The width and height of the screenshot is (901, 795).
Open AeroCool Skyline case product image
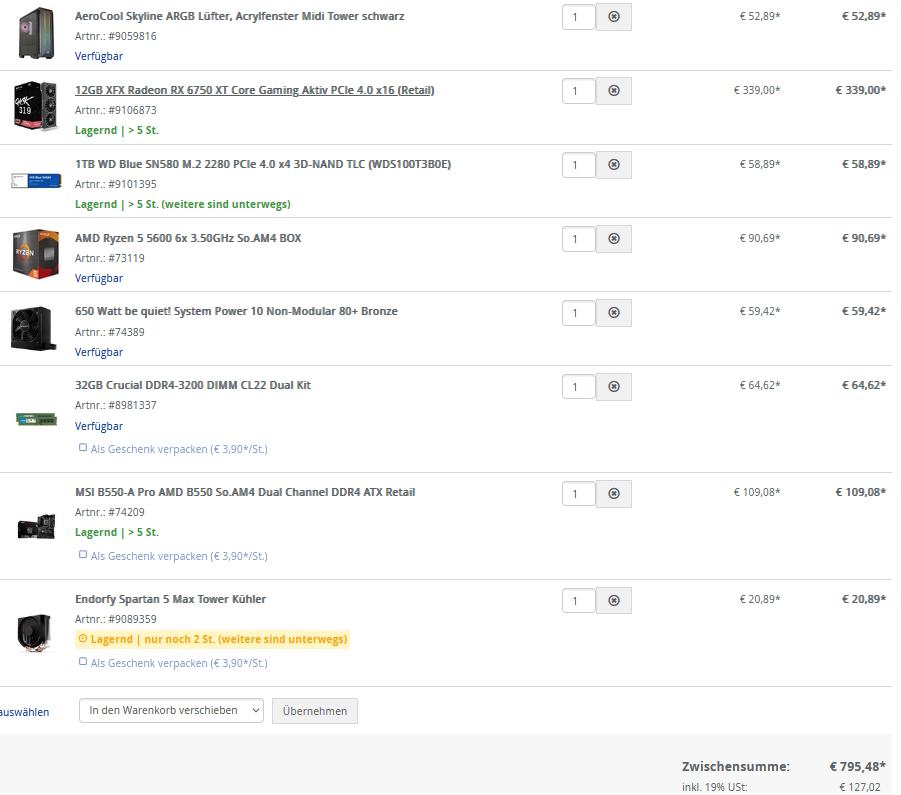click(36, 33)
